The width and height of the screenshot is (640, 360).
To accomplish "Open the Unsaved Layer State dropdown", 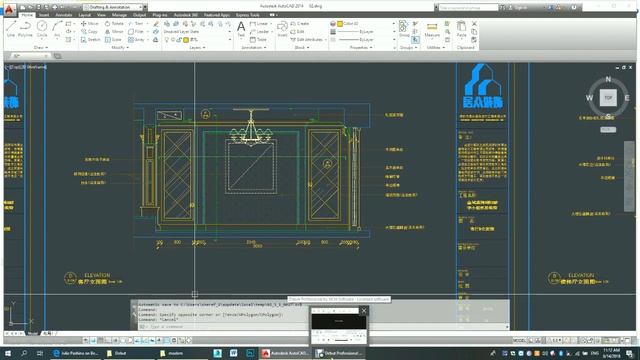I will tap(198, 31).
